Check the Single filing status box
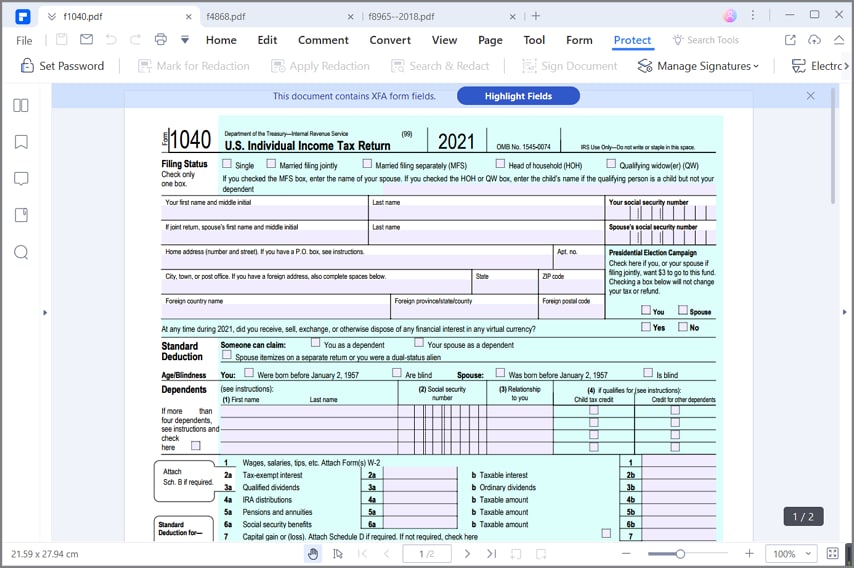Viewport: 854px width, 568px height. click(227, 163)
